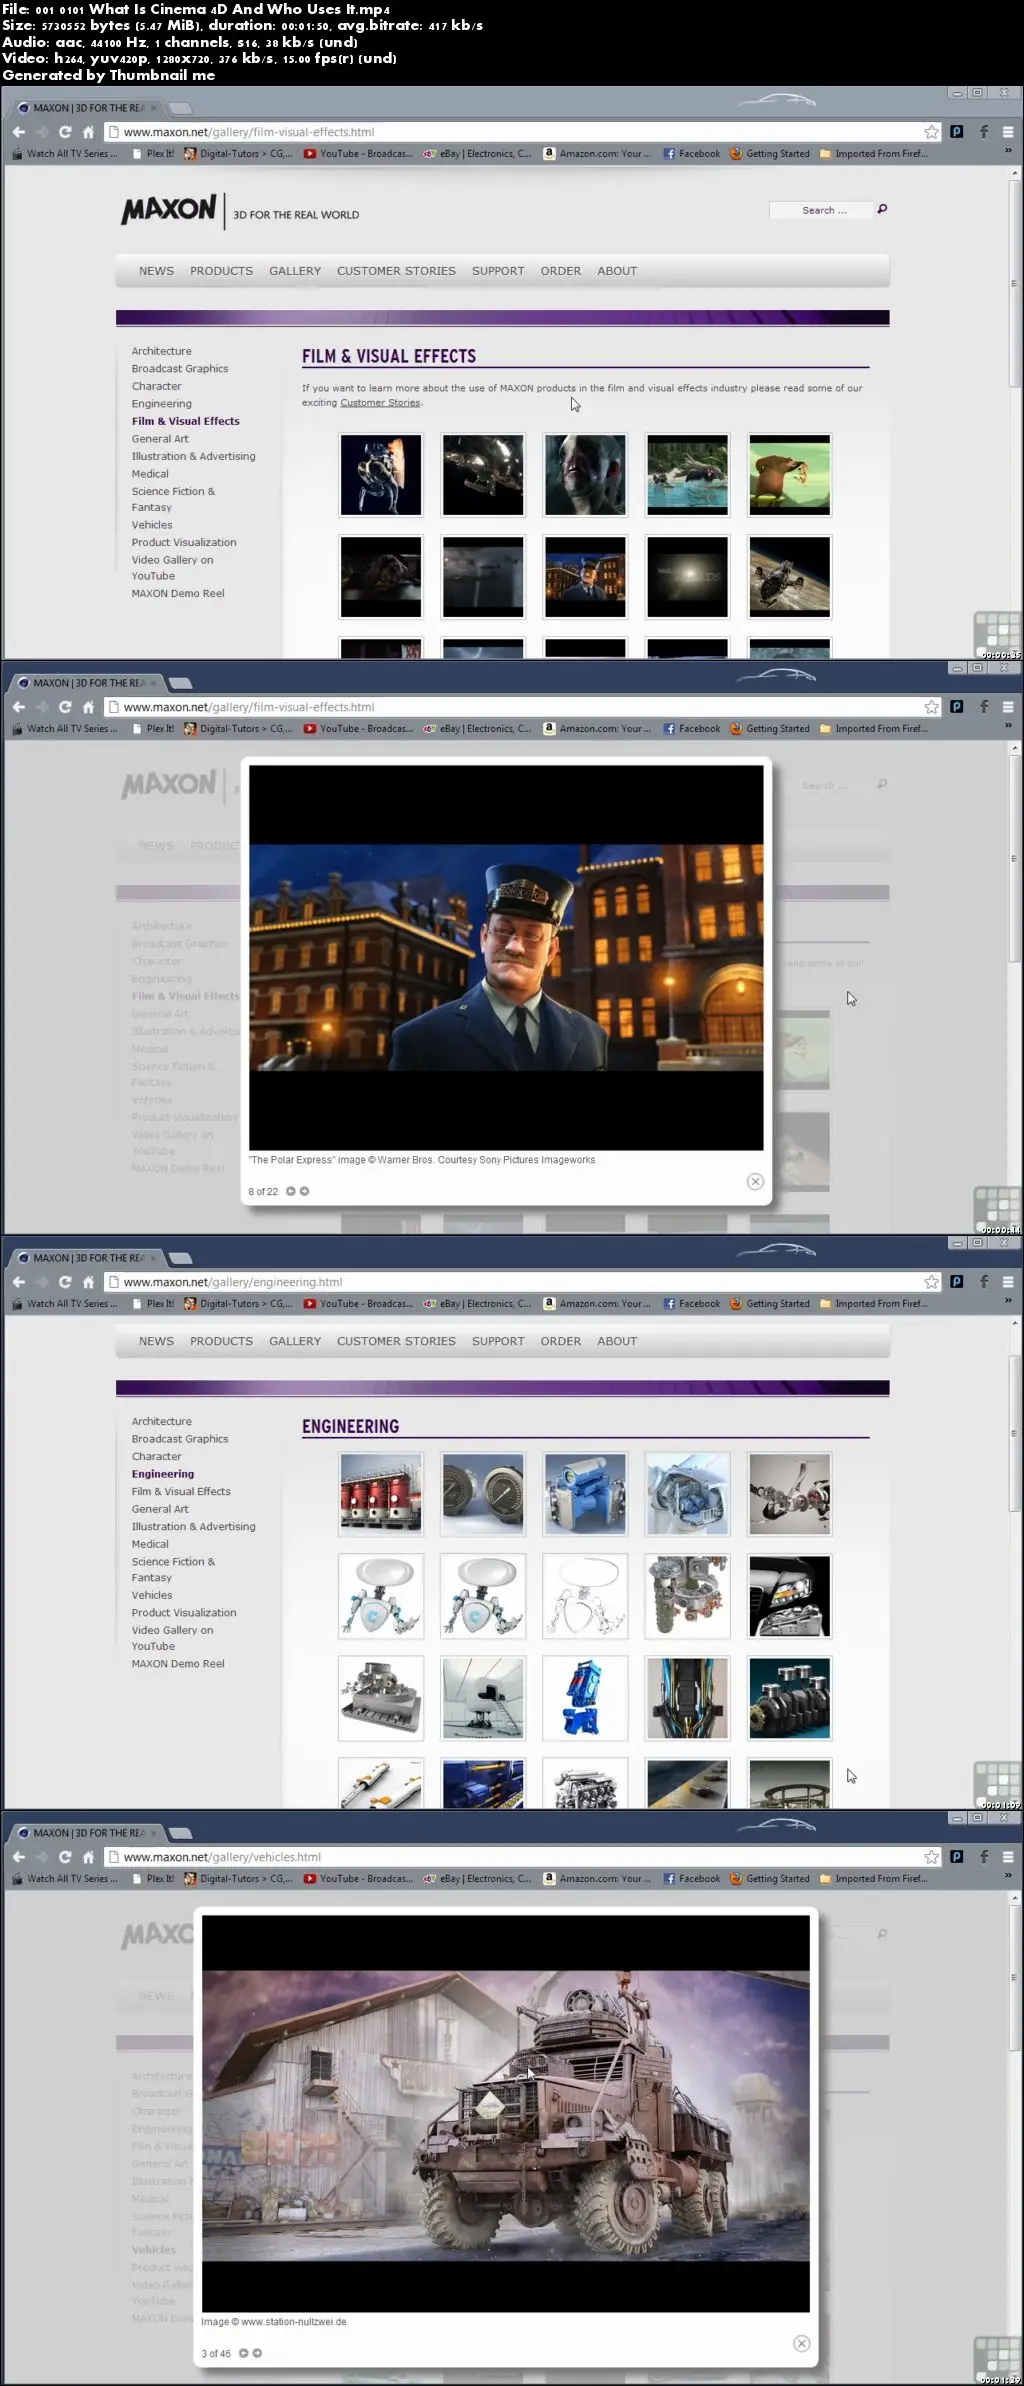
Task: Click the next arrow next to '3 of 46'
Action: 257,2353
